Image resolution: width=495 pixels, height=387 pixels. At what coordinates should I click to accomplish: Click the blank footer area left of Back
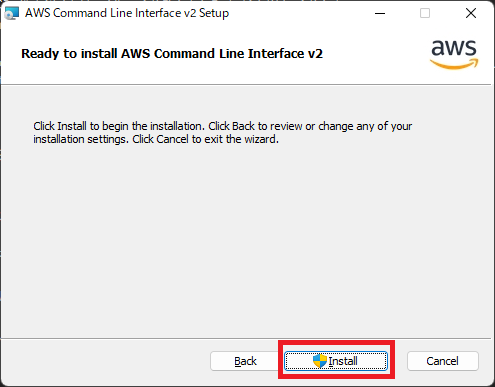point(105,361)
